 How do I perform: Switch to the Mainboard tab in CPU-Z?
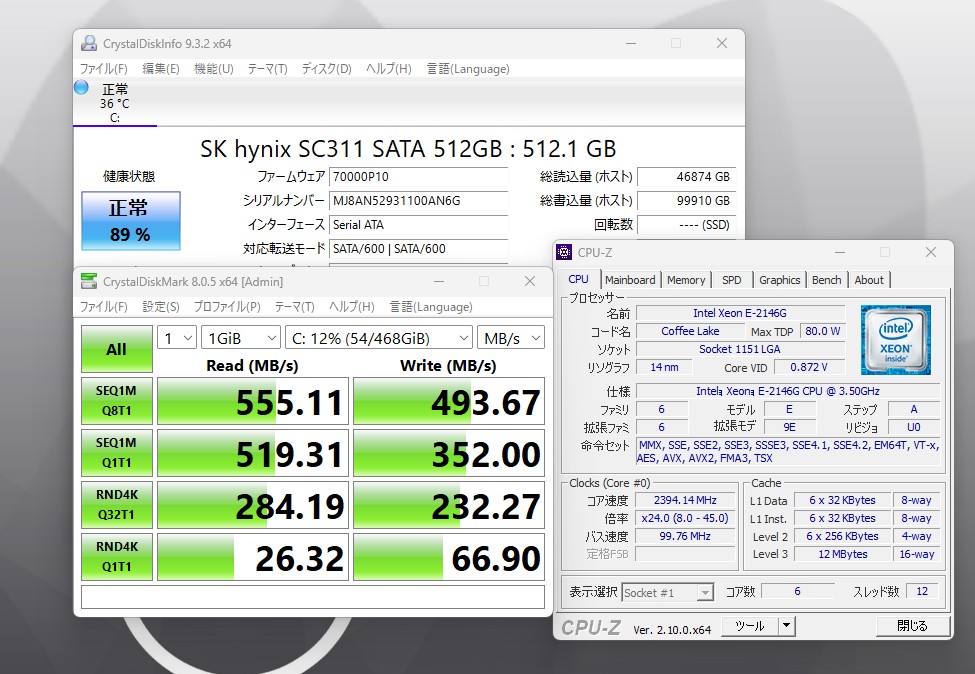click(x=630, y=280)
